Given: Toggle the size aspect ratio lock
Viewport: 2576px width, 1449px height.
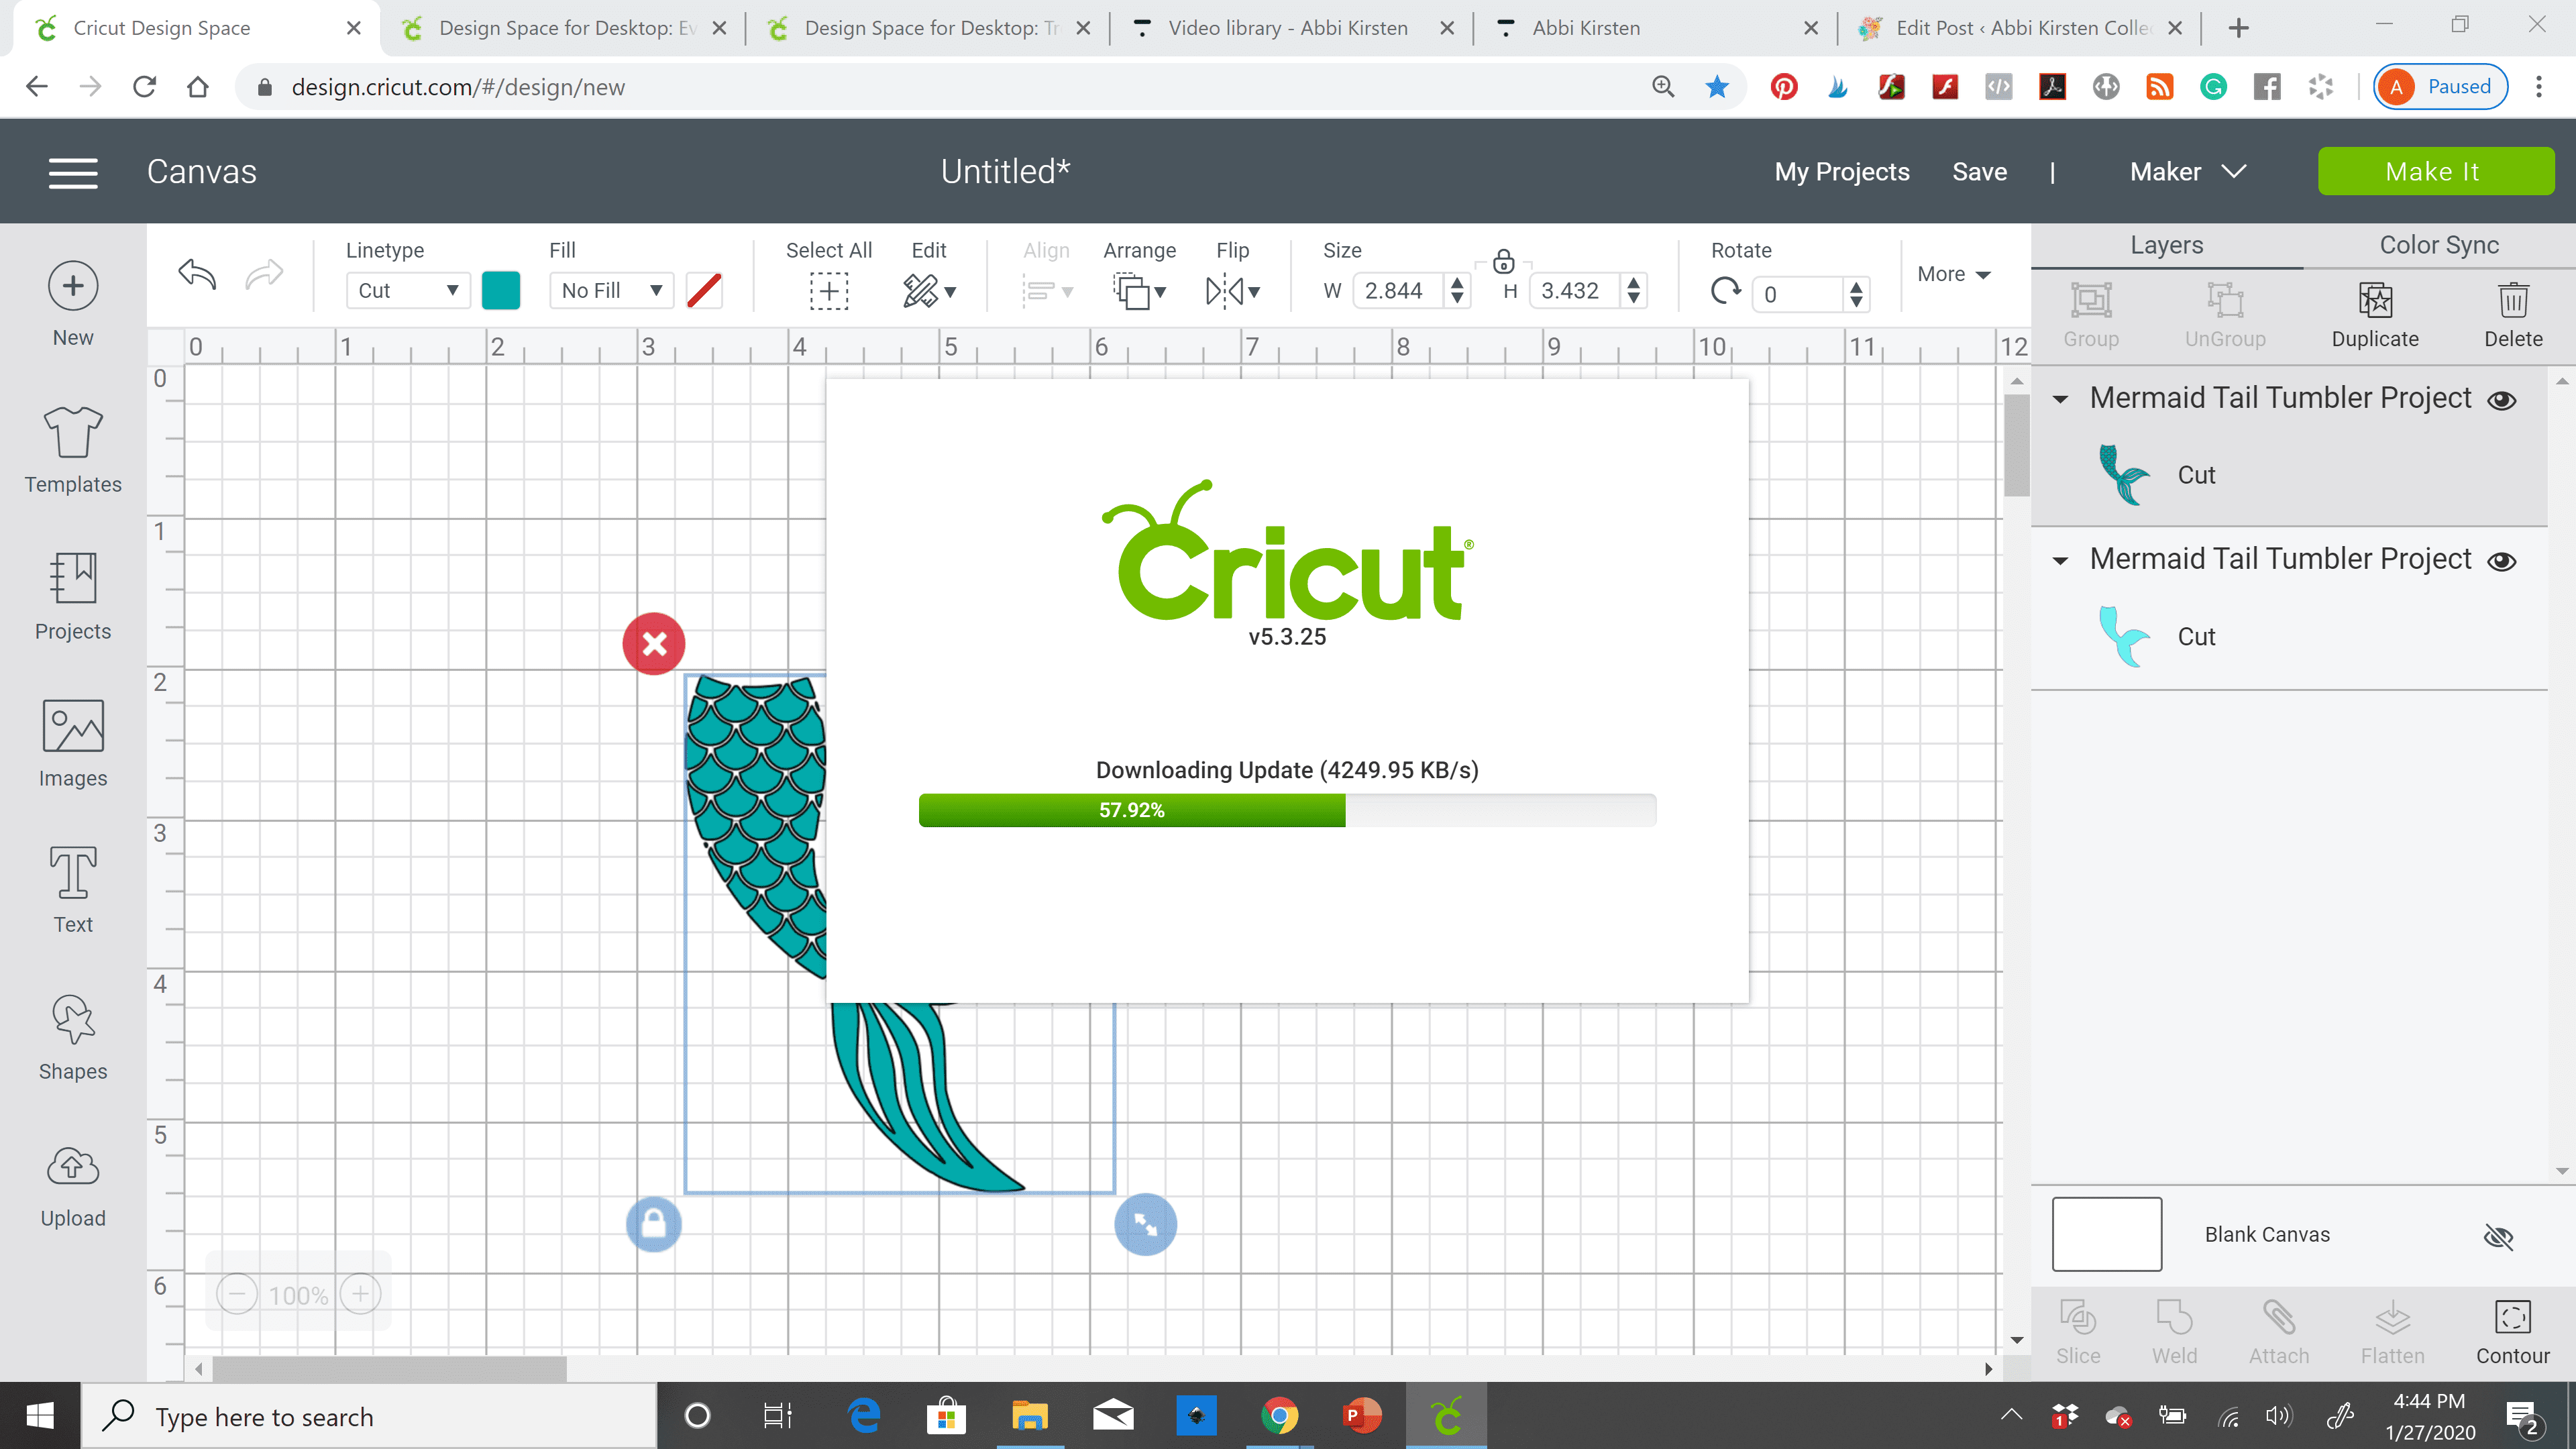Looking at the screenshot, I should (x=1503, y=262).
